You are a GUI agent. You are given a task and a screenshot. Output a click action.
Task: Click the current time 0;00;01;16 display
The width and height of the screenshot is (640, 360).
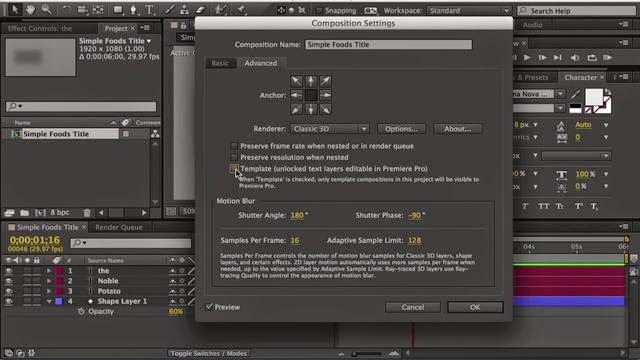click(35, 240)
